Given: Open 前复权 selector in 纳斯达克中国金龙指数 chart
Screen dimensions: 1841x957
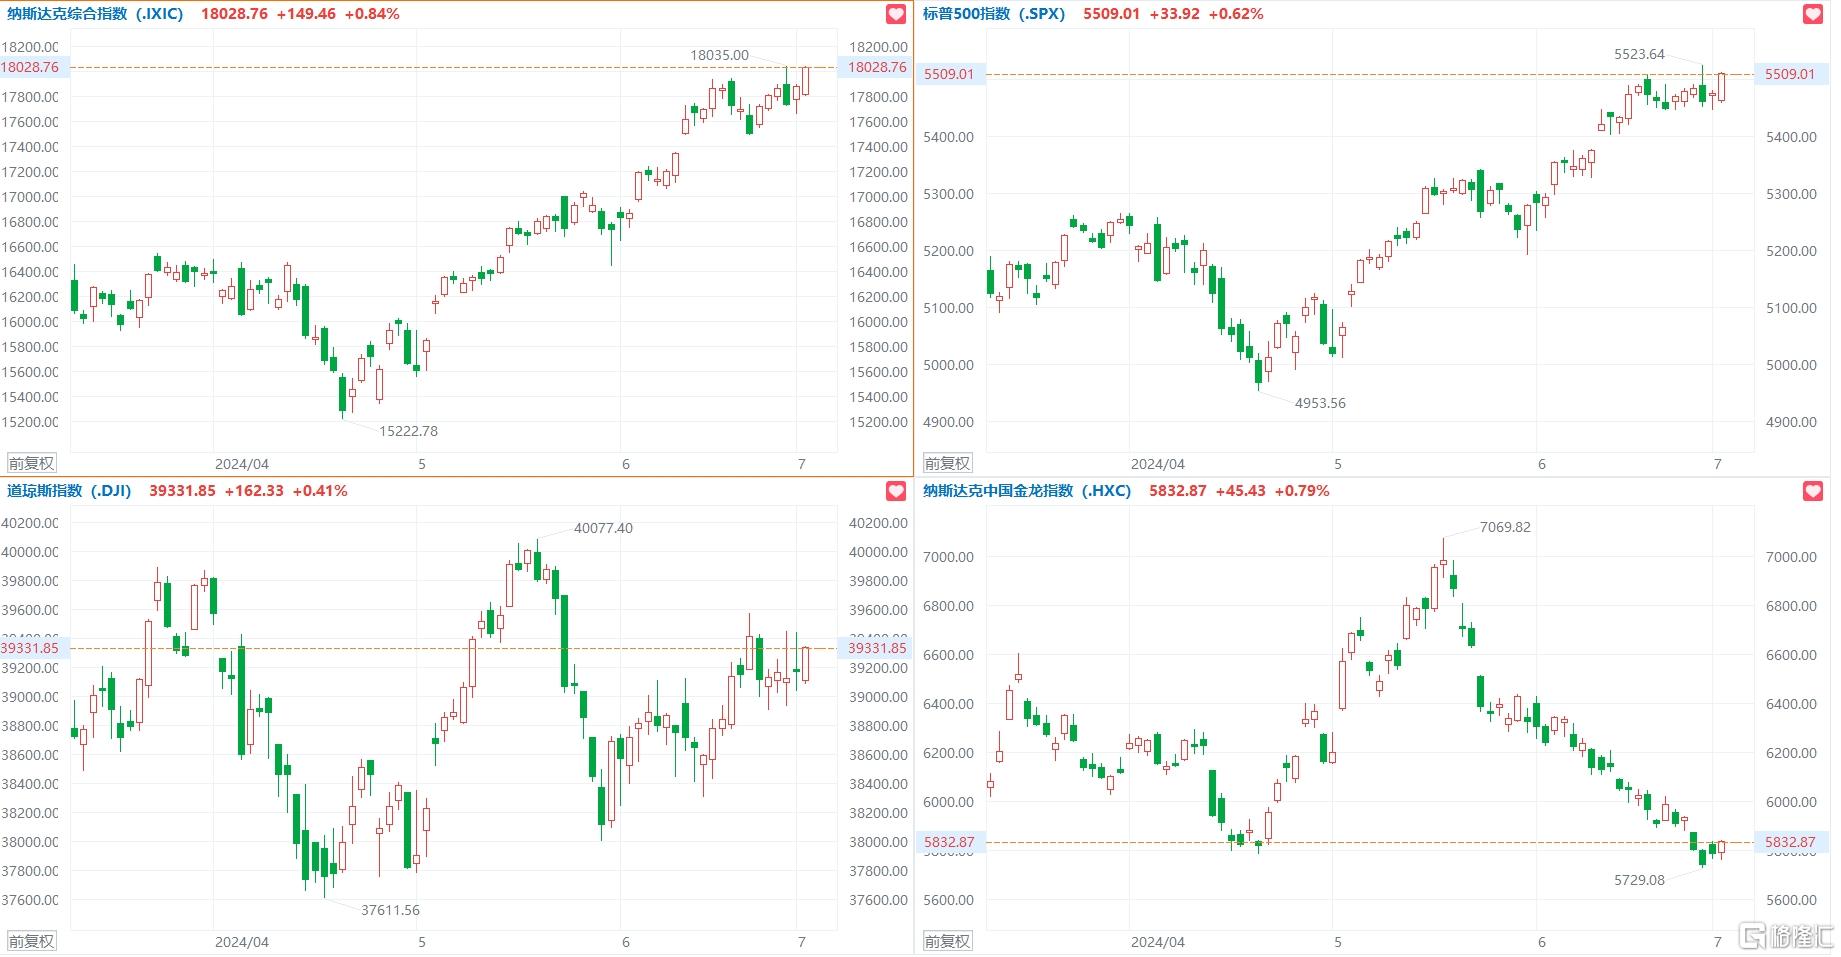Looking at the screenshot, I should [947, 941].
